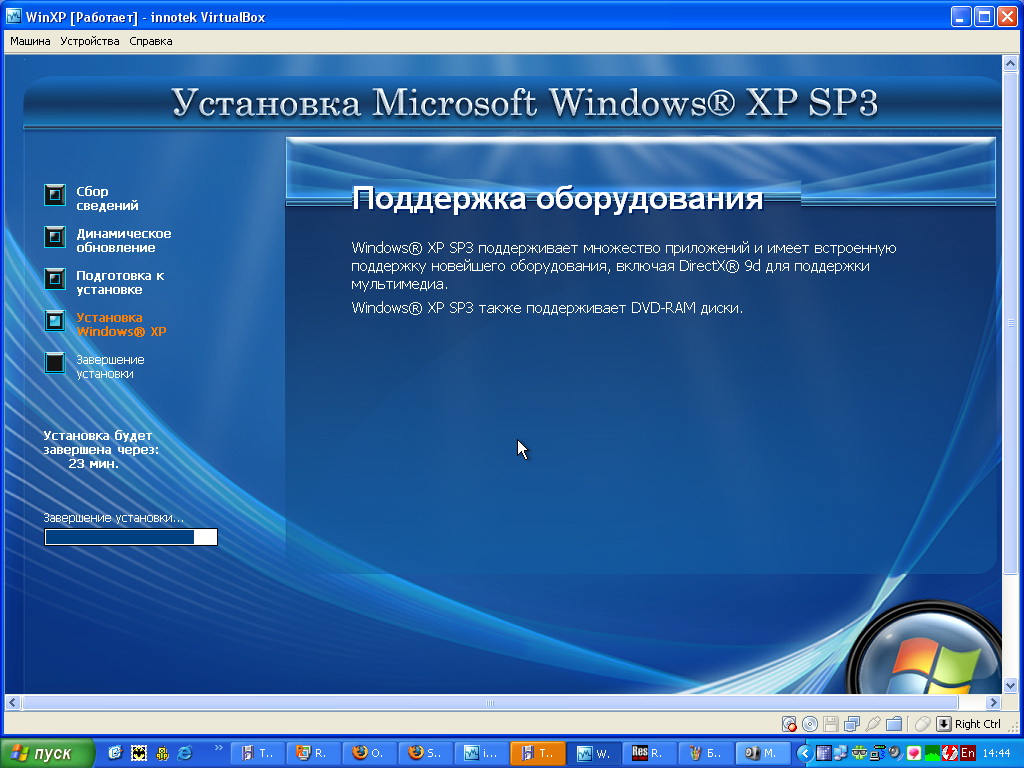Click the floppy disk status icon
Image resolution: width=1024 pixels, height=768 pixels.
click(831, 724)
